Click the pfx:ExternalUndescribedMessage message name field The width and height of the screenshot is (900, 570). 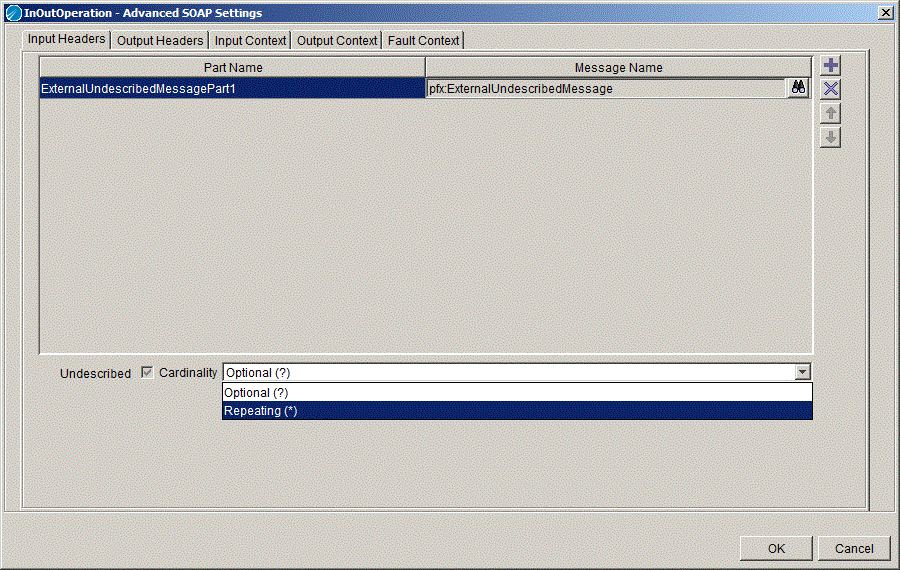(x=606, y=88)
